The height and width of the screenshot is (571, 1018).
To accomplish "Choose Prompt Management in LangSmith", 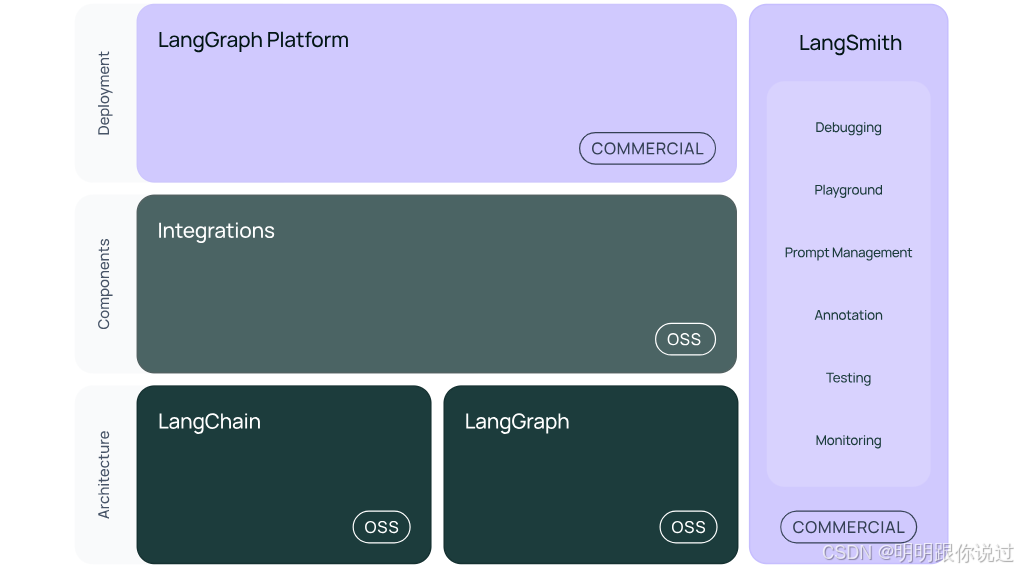I will coord(848,253).
